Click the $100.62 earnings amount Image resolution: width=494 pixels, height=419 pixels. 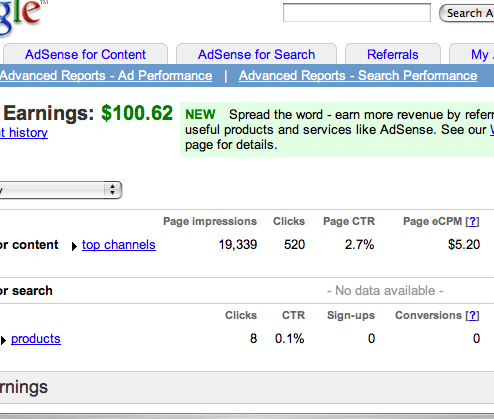[x=137, y=113]
